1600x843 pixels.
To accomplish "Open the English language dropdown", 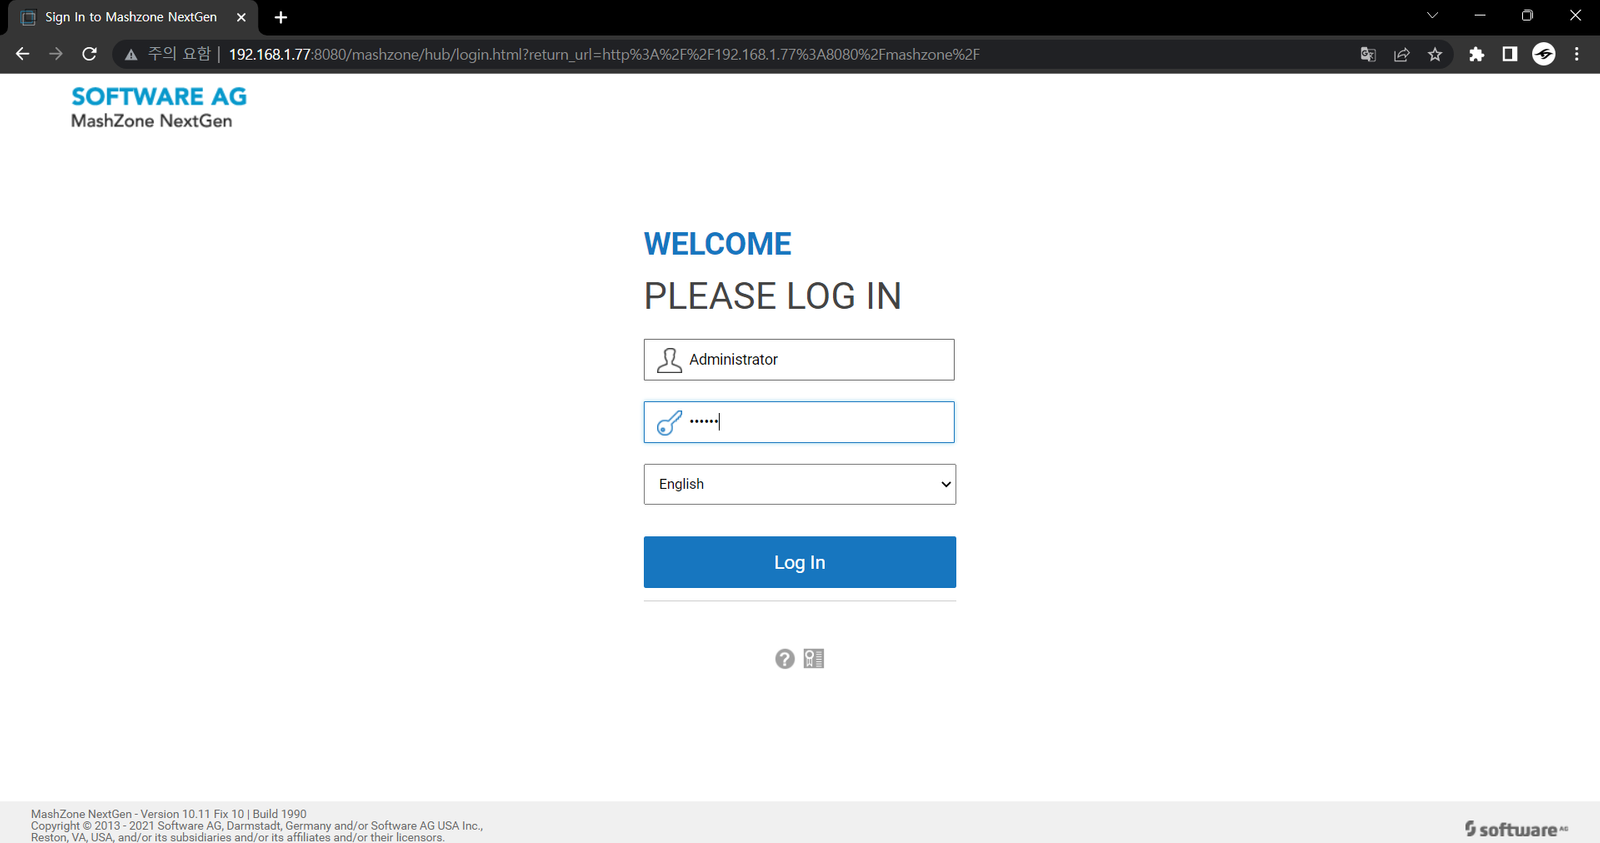I will point(799,484).
